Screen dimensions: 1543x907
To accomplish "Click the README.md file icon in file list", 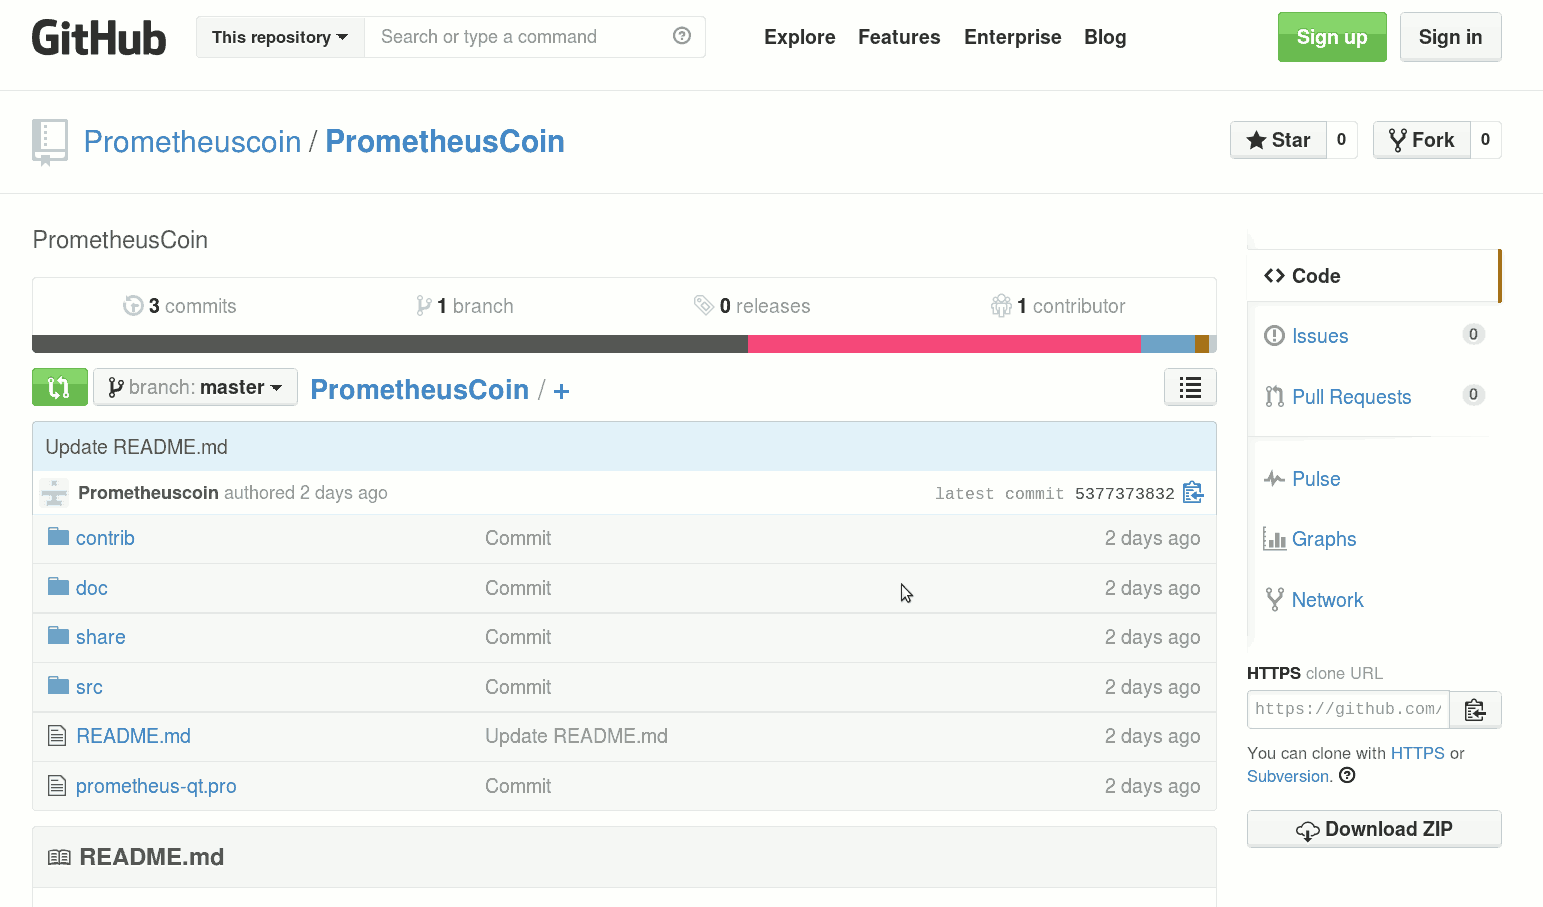I will [x=57, y=736].
